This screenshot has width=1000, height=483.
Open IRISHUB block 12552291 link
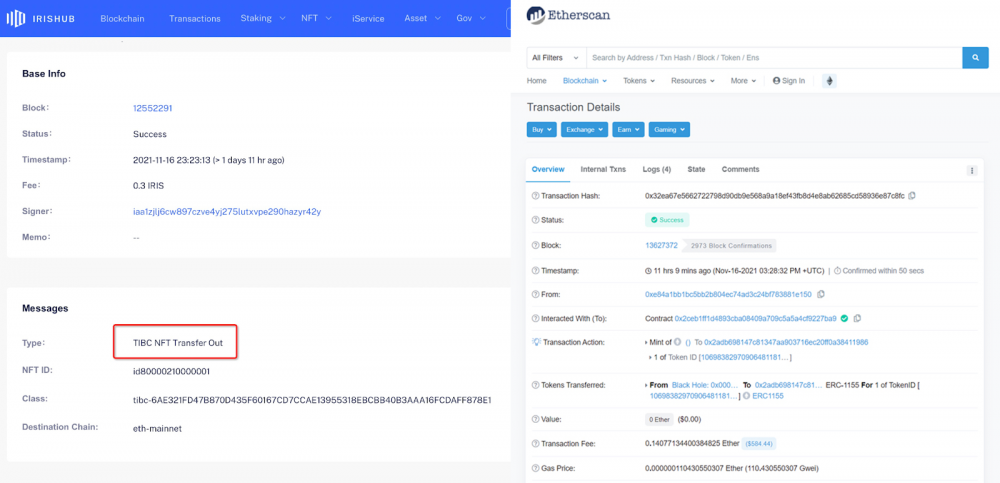[x=152, y=108]
